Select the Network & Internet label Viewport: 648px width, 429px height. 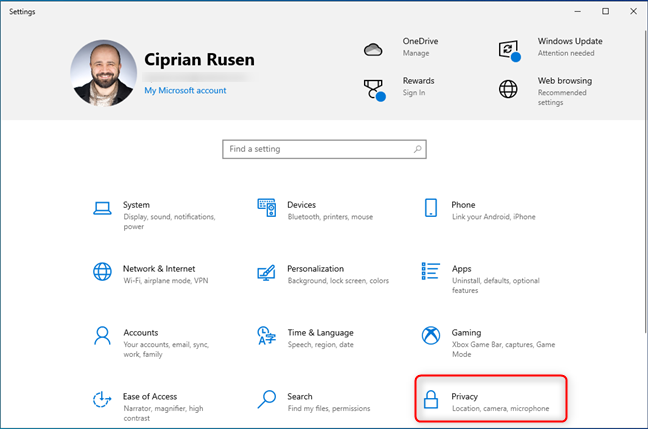[159, 269]
